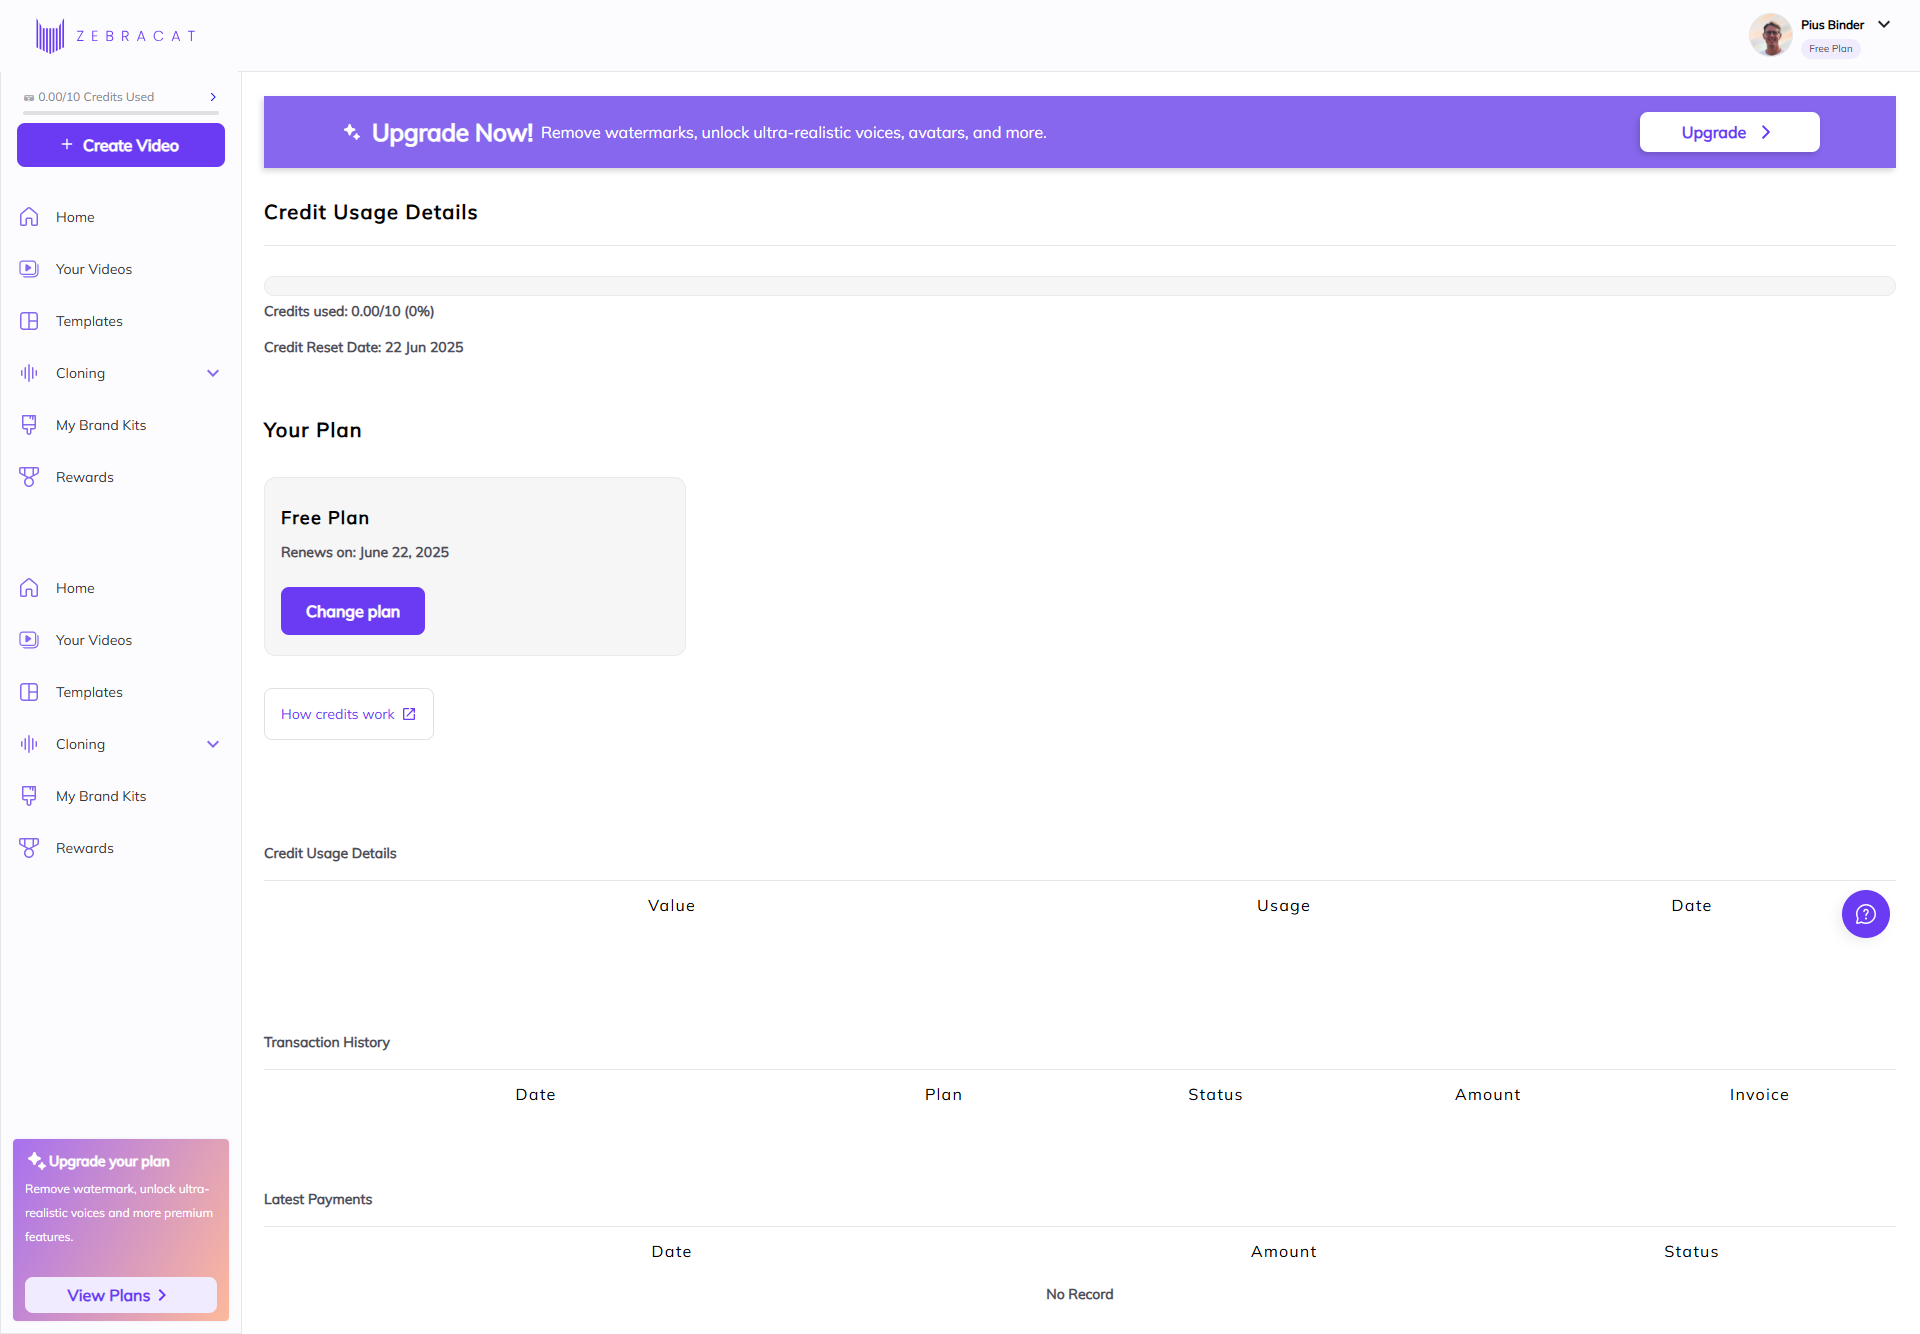Go to lower Your Videos menu item
Screen dimensions: 1920x1334
coord(94,640)
